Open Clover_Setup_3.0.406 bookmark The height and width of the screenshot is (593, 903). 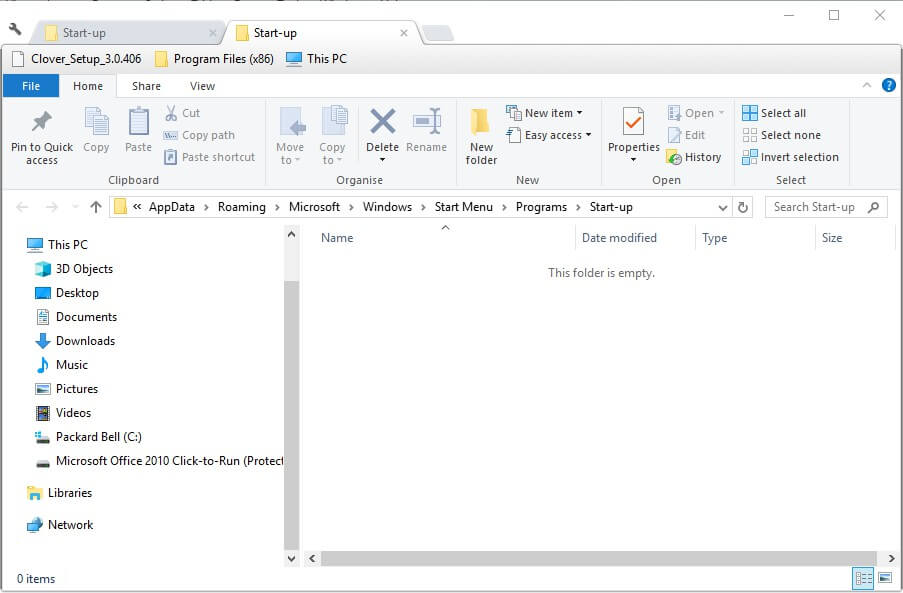(x=77, y=59)
